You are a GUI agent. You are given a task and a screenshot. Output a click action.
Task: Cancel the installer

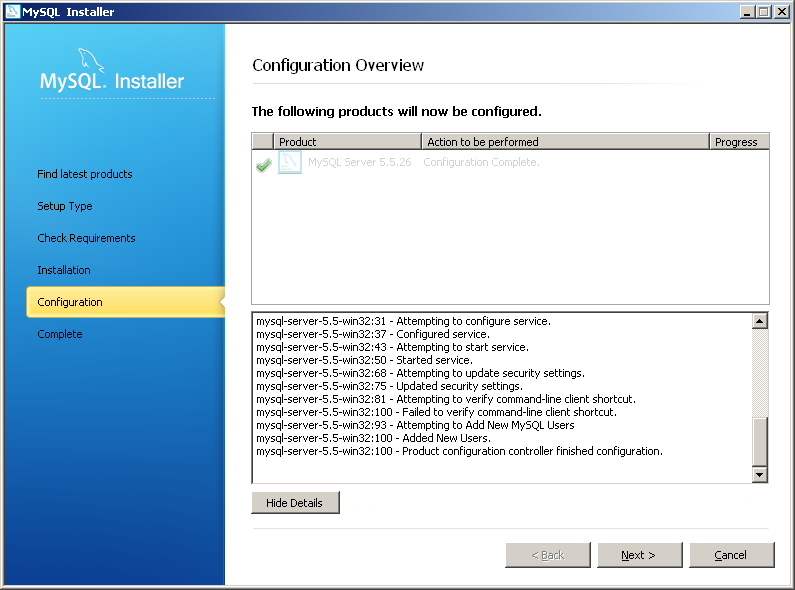(x=732, y=555)
